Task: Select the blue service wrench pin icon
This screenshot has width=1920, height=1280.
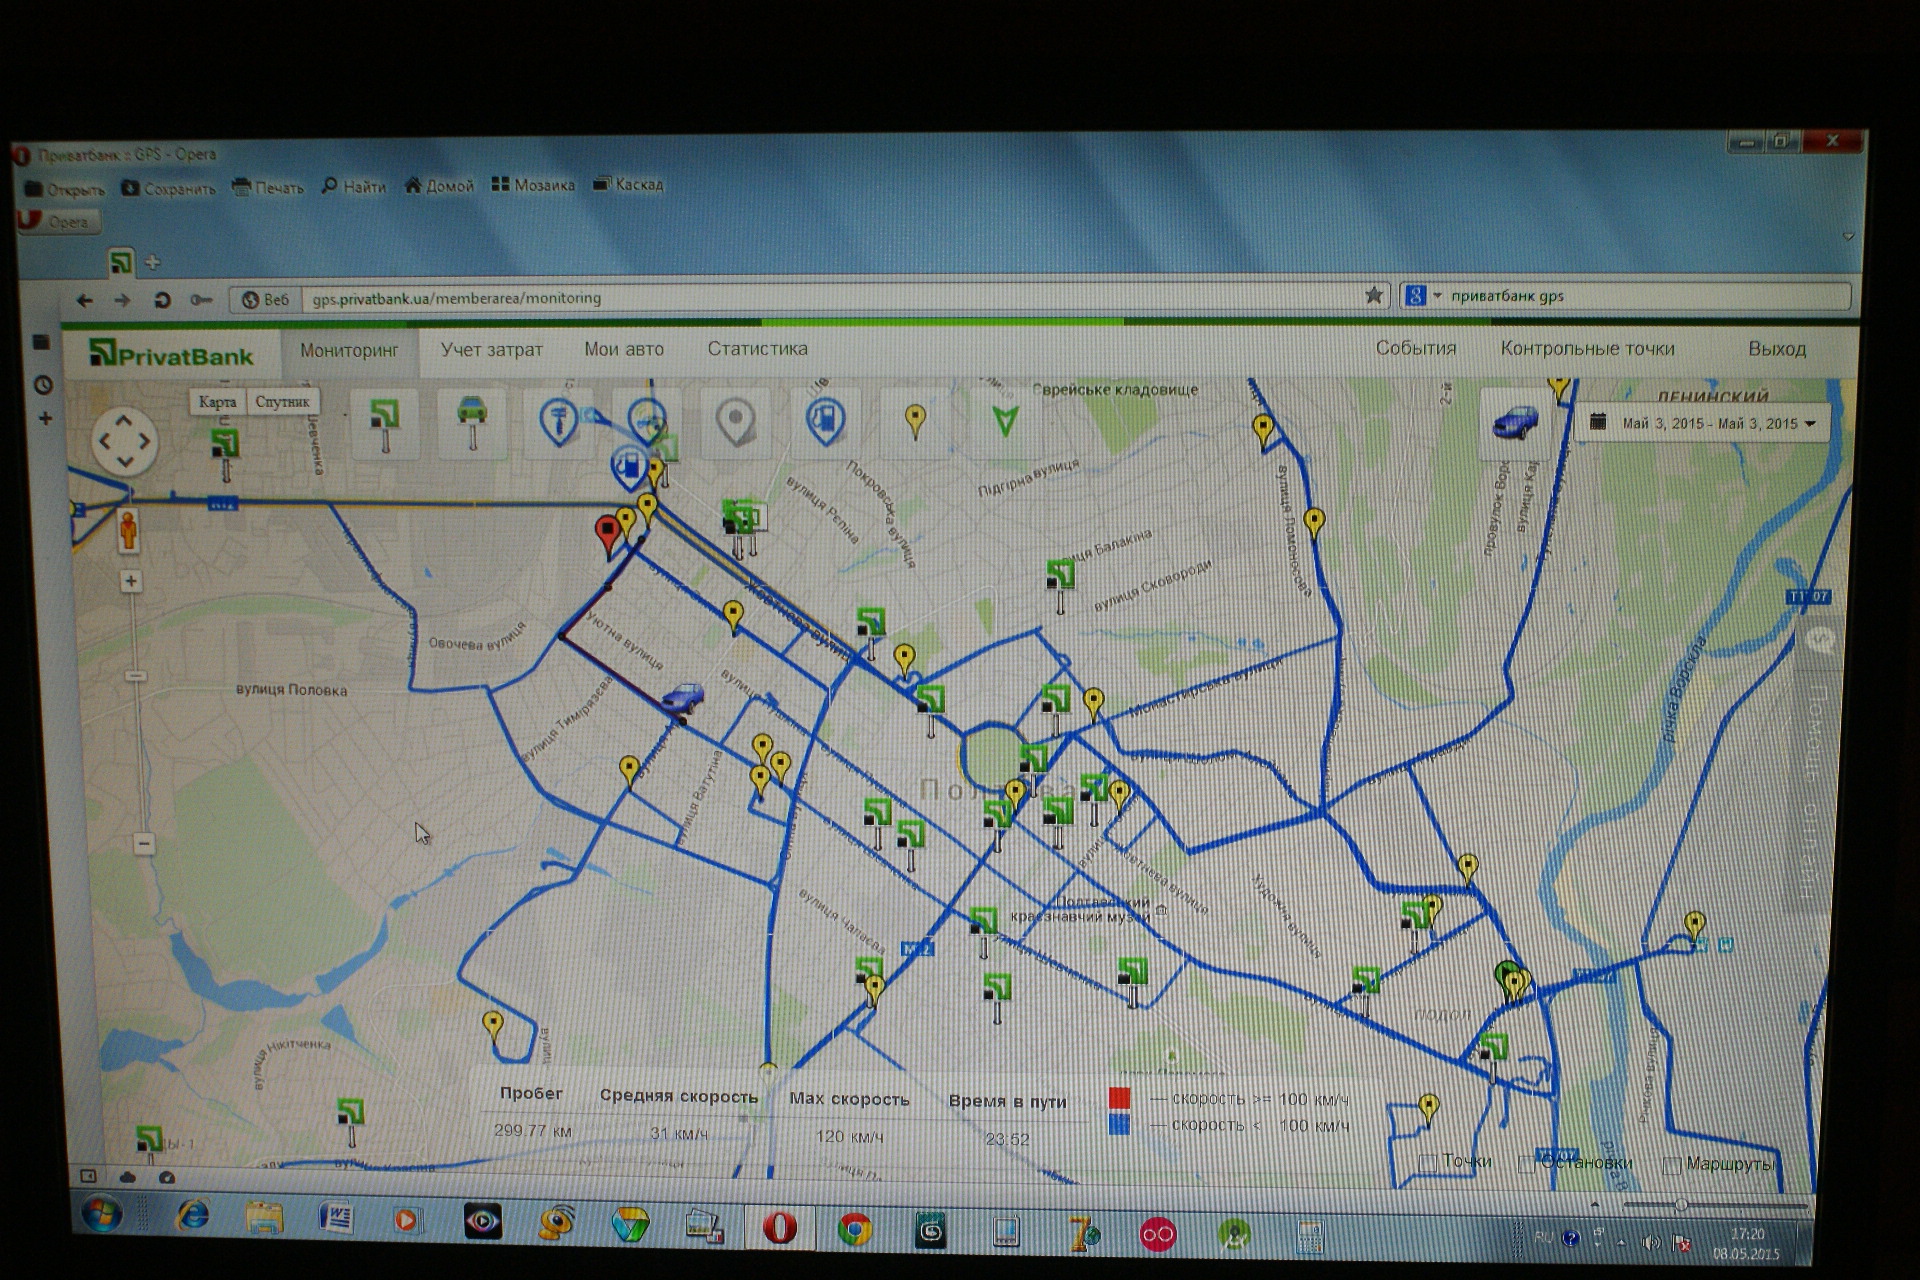Action: click(559, 421)
